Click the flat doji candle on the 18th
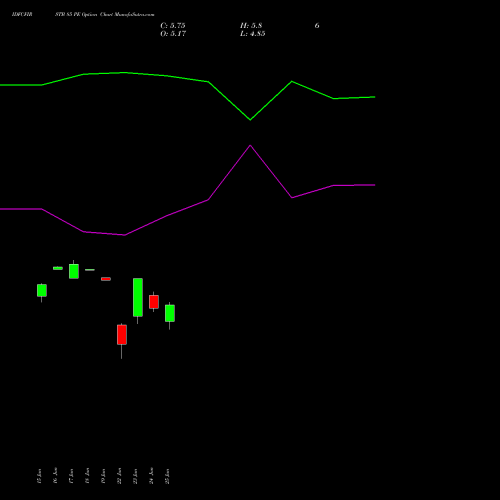500x500 pixels. point(90,270)
